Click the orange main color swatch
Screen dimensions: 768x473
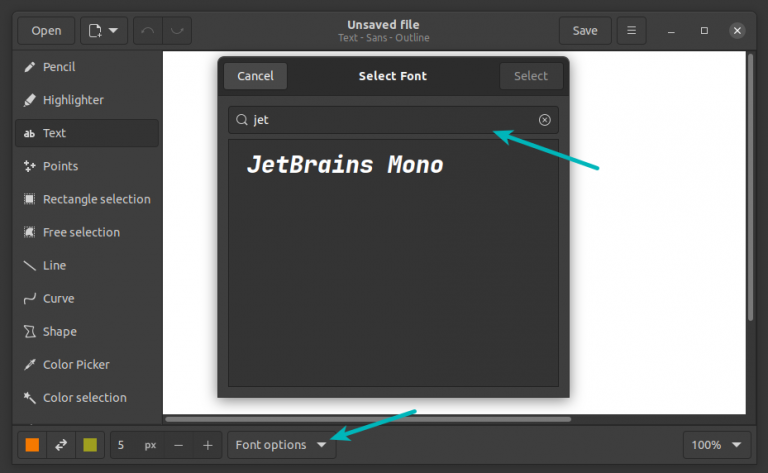pos(32,445)
